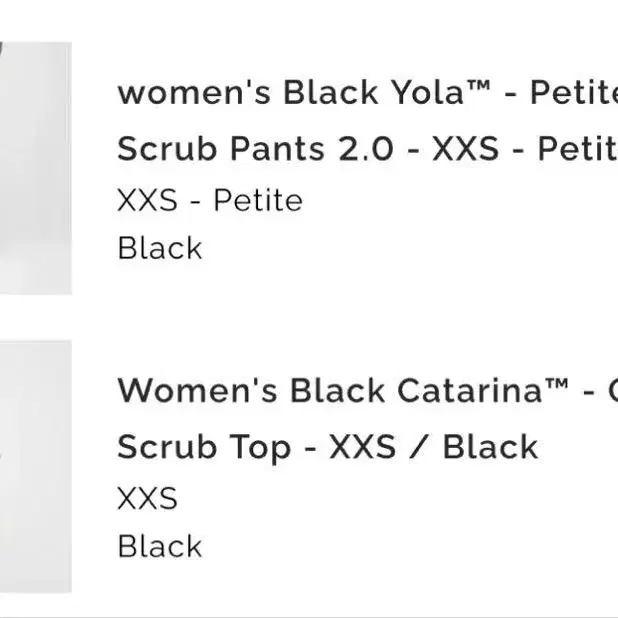
Task: Click "Petite" at end of first title line
Action: [x=574, y=92]
